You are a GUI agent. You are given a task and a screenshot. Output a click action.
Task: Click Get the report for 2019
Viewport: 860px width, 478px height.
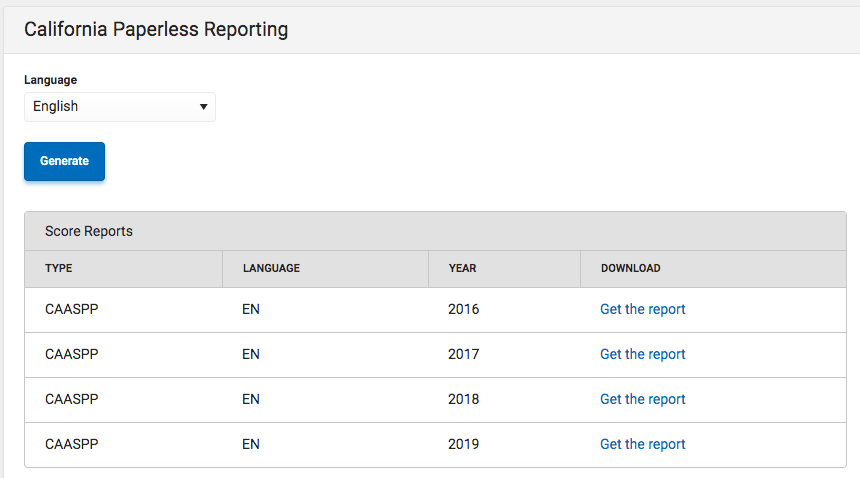(642, 444)
